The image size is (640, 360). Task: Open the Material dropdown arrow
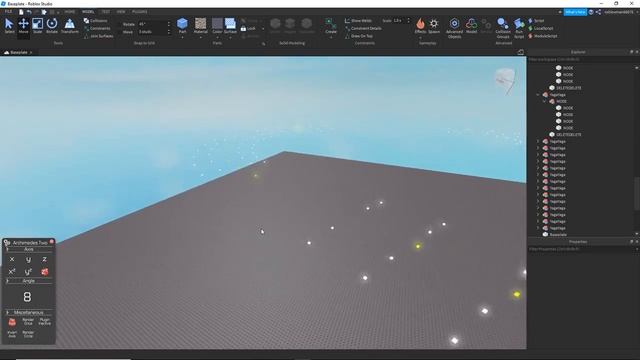[200, 38]
